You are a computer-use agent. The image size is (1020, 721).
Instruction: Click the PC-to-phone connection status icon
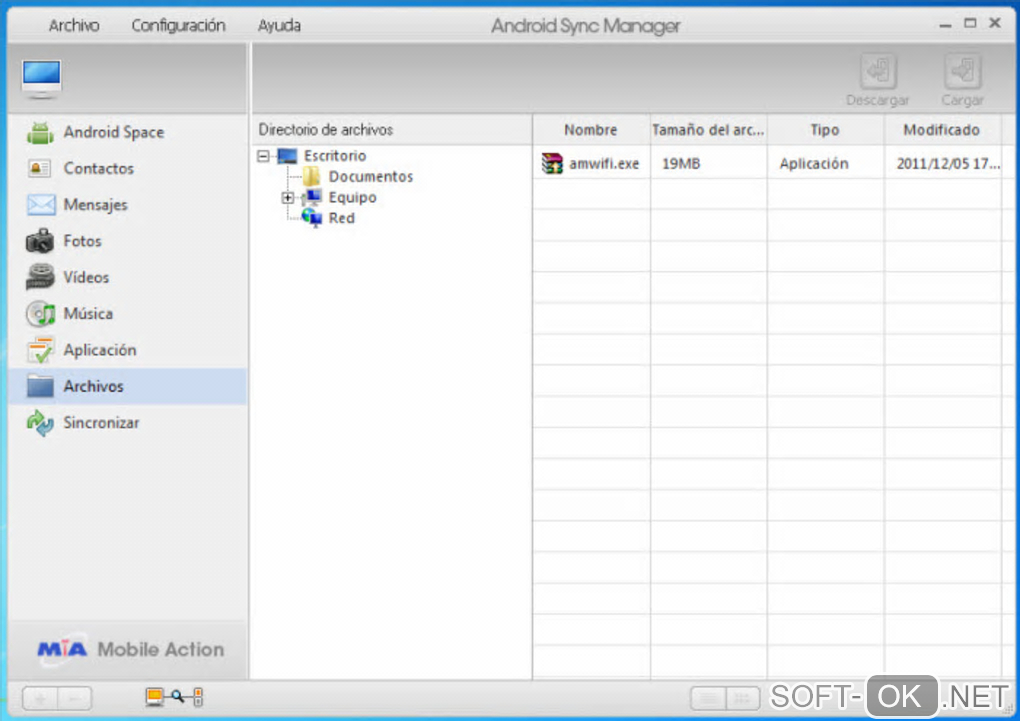click(x=174, y=698)
